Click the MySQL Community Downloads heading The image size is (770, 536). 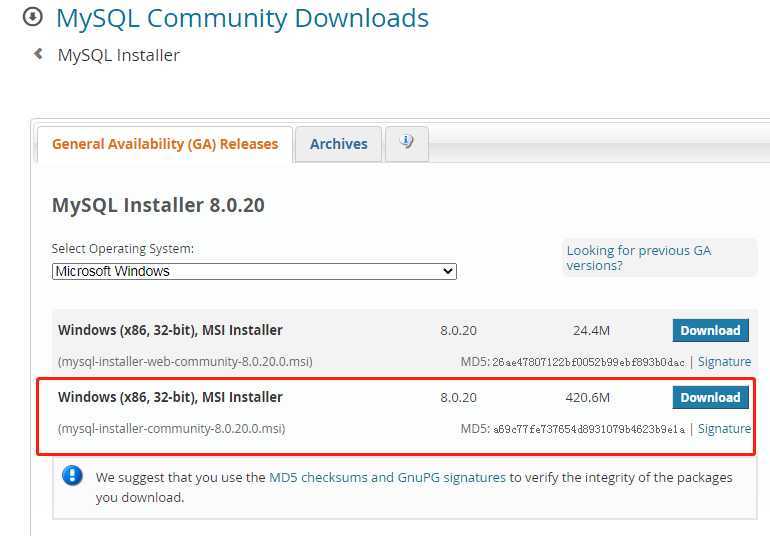[x=243, y=18]
